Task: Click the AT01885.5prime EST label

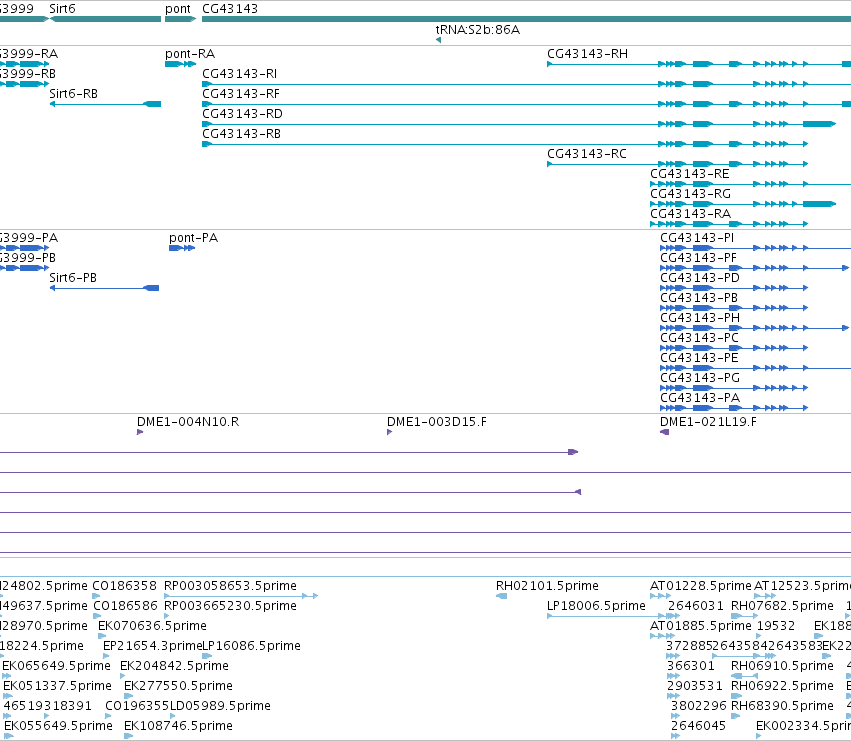Action: pos(701,626)
